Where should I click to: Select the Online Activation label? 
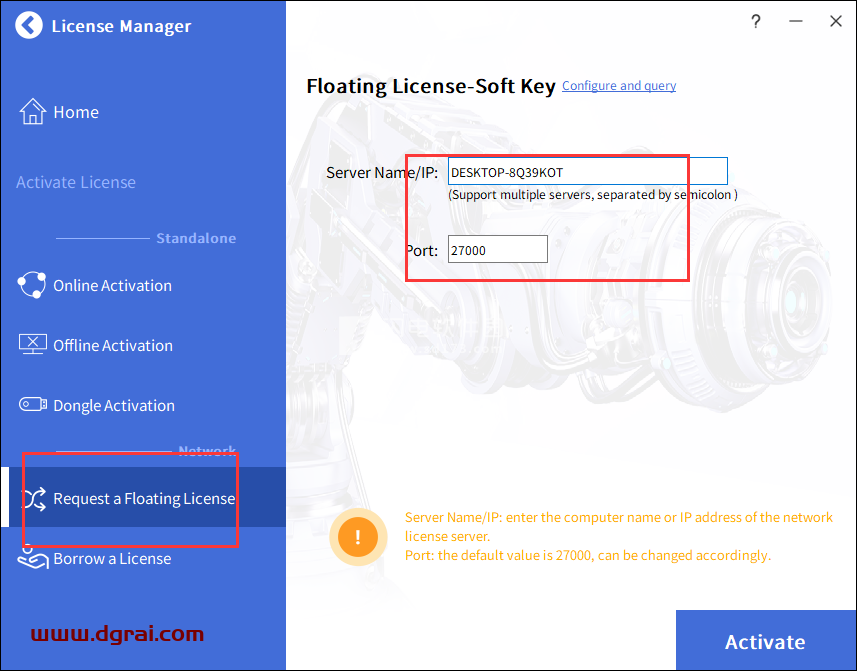tap(112, 285)
